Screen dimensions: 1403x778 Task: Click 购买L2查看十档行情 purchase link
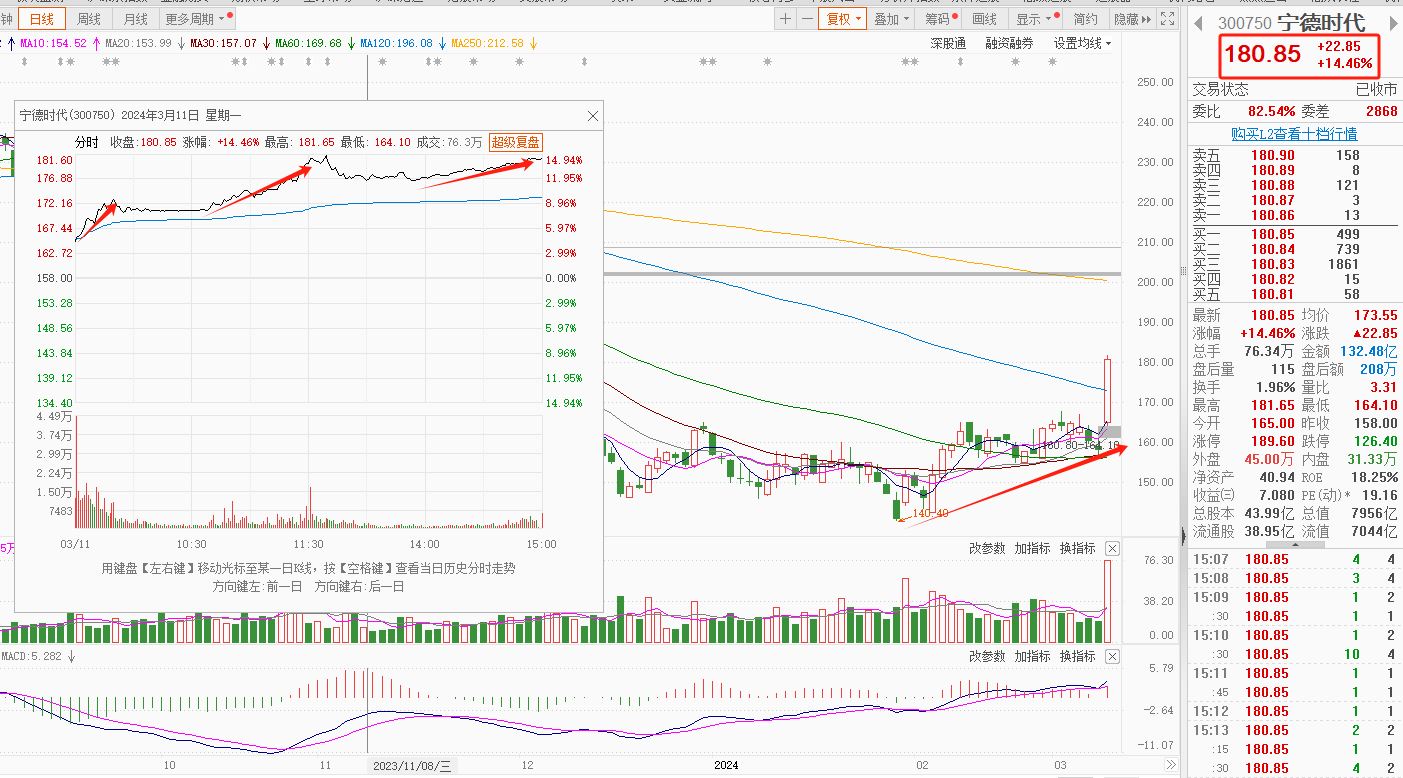(1294, 134)
